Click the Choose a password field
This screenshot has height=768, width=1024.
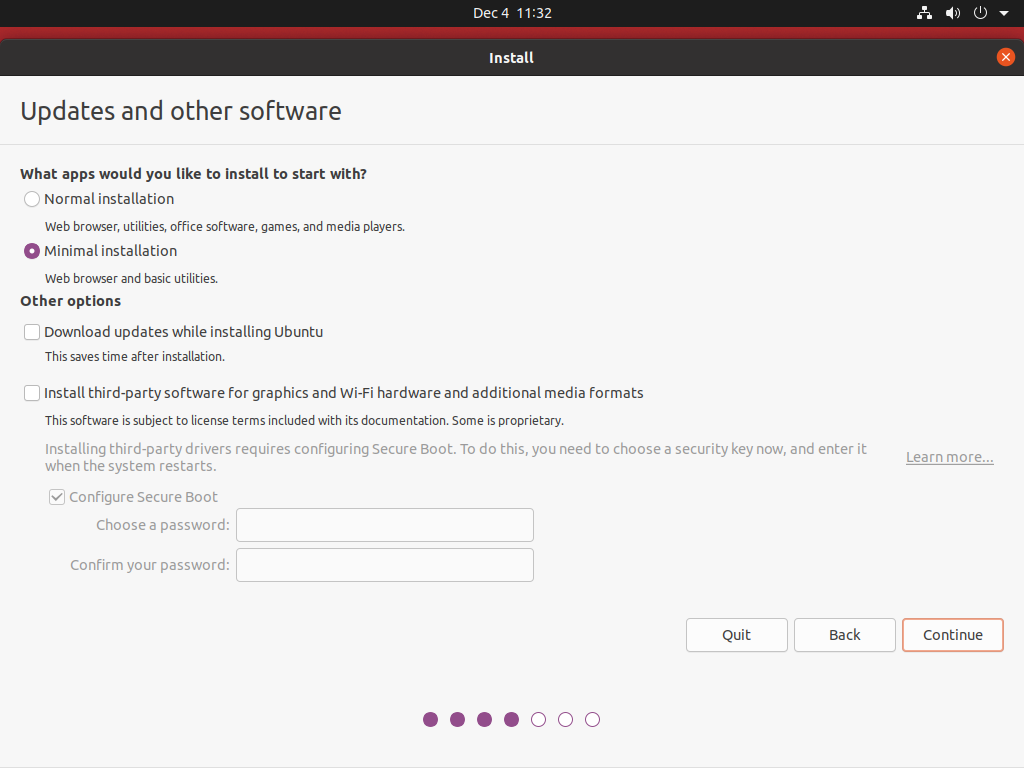385,525
